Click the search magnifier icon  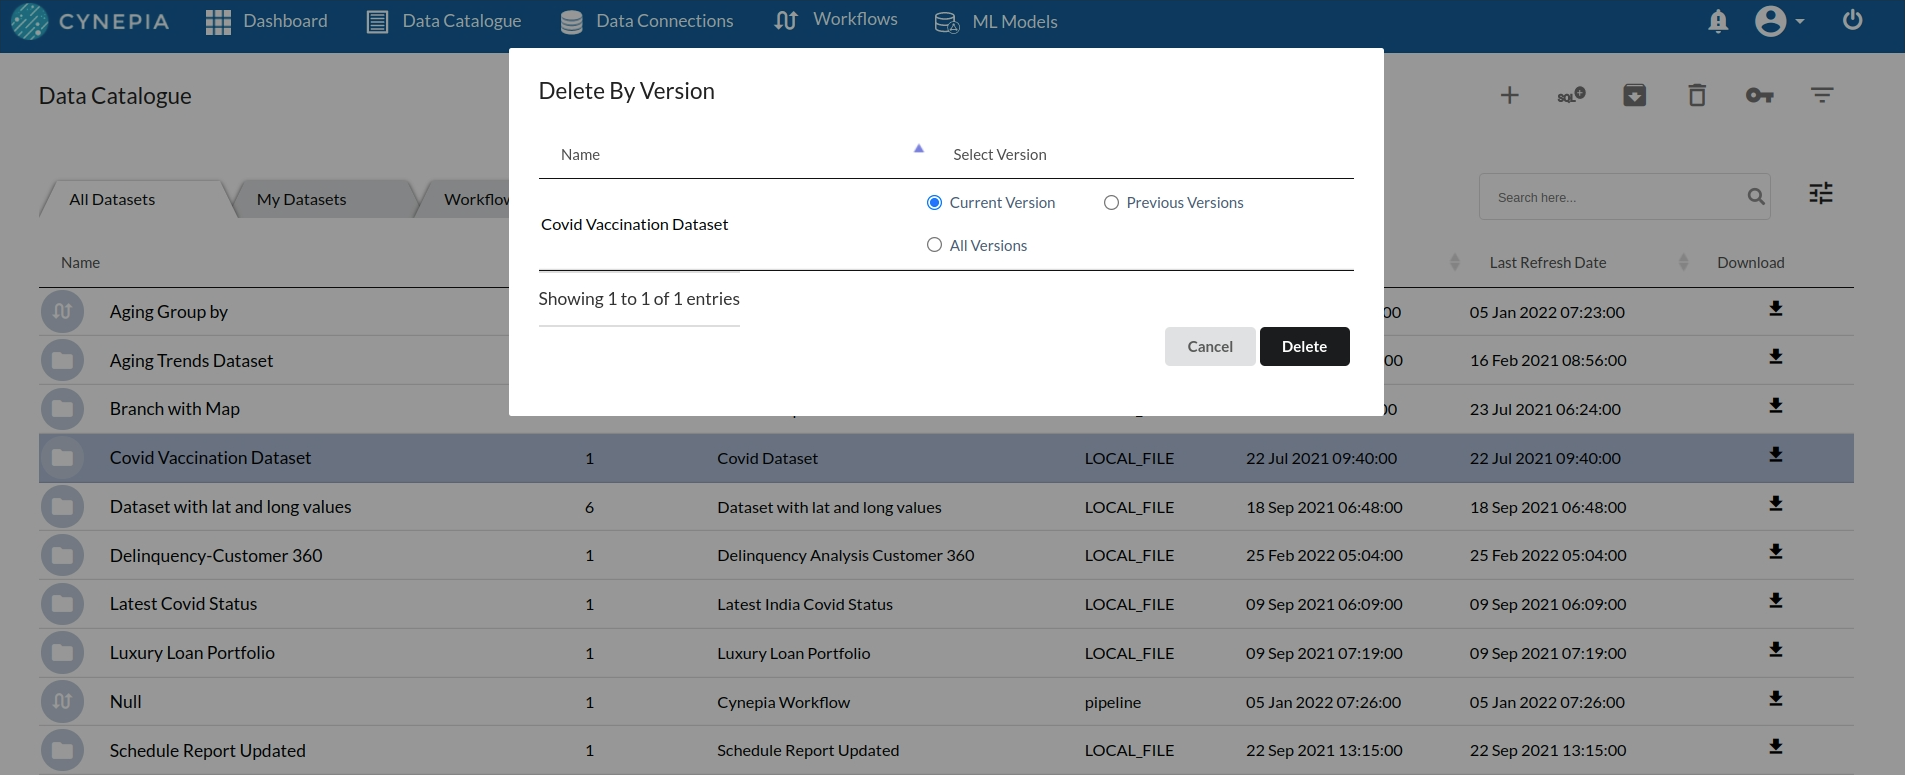pos(1756,197)
